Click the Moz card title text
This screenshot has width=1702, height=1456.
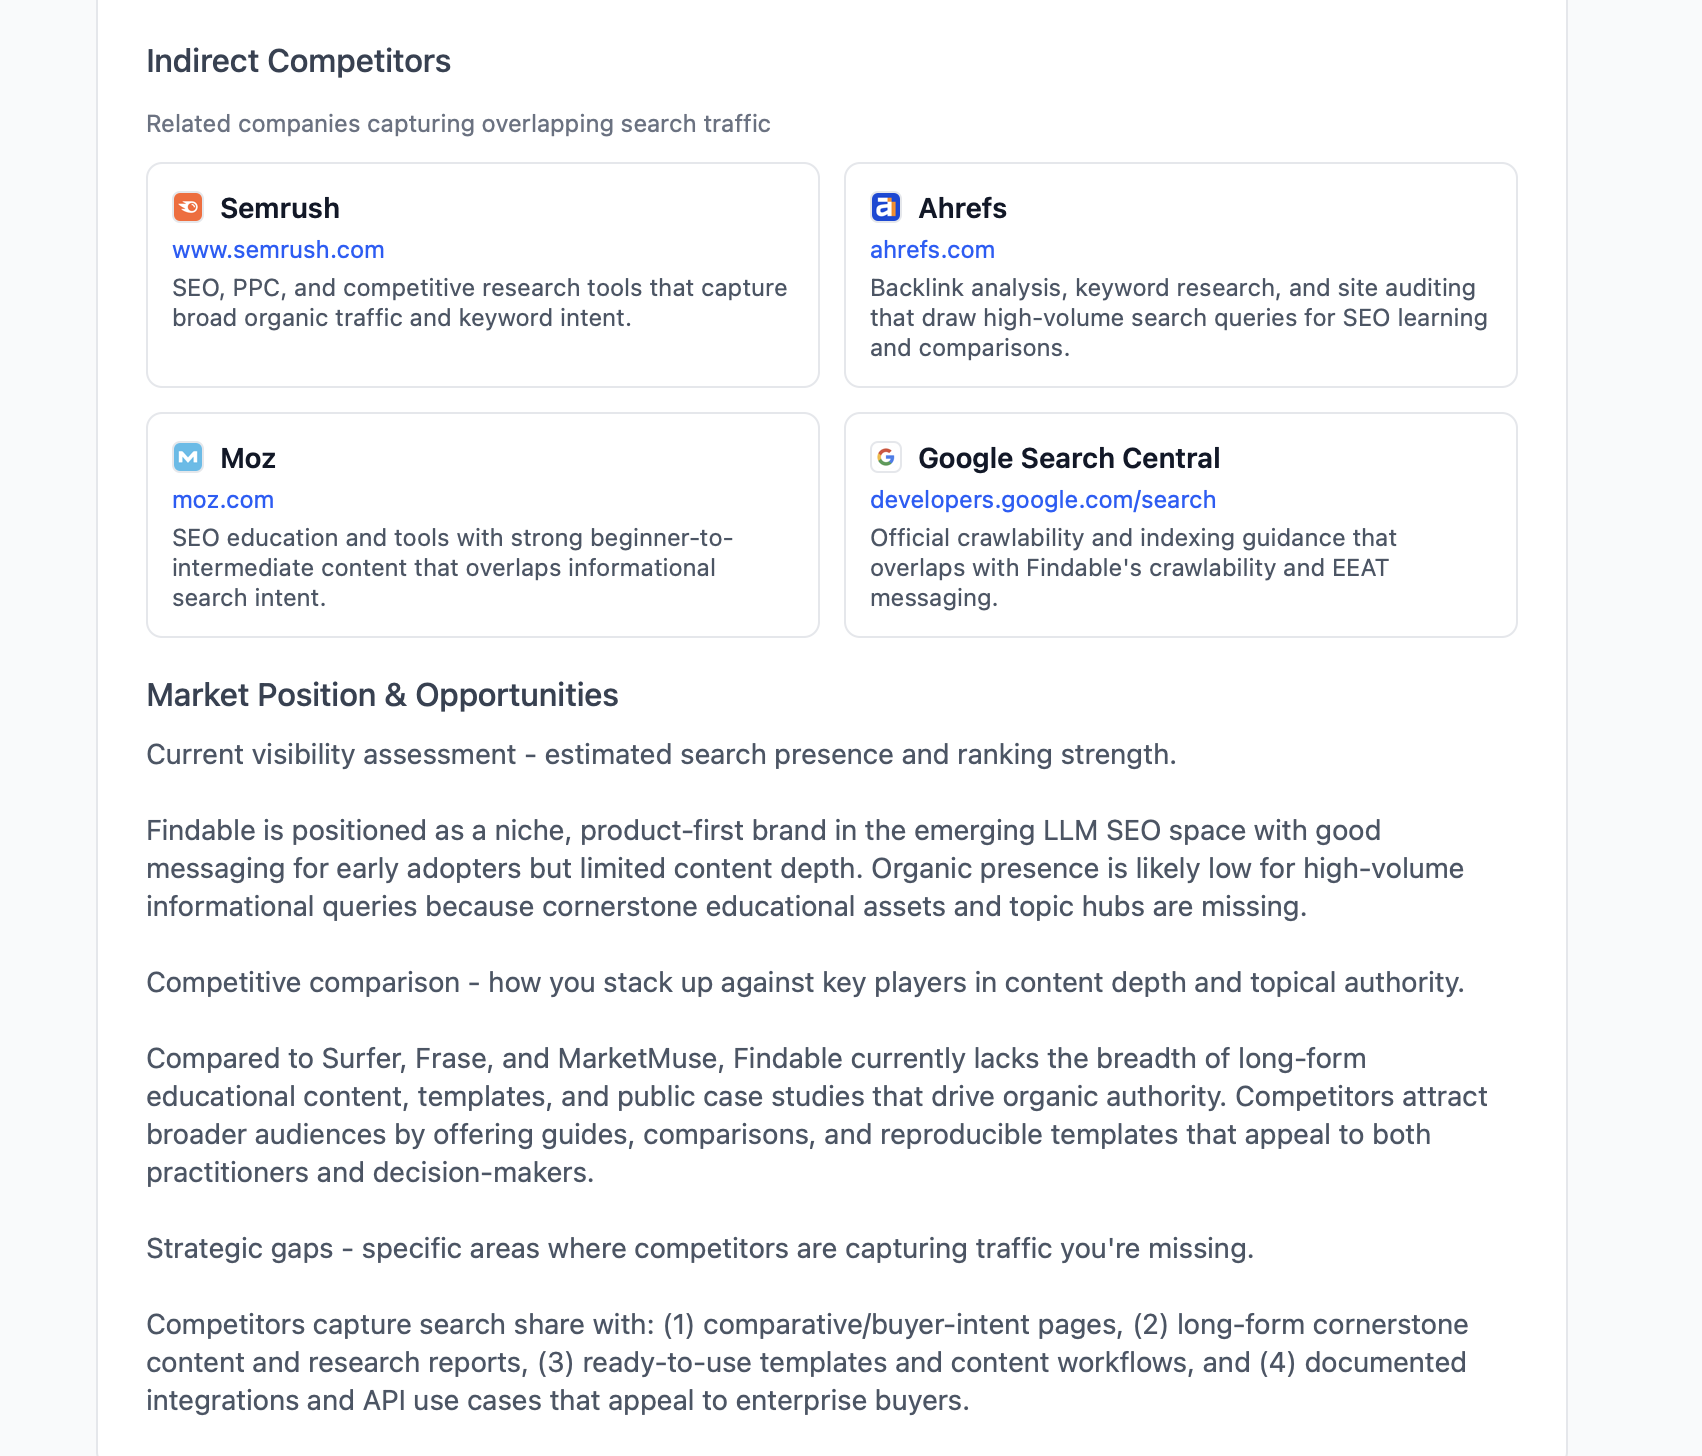(248, 458)
